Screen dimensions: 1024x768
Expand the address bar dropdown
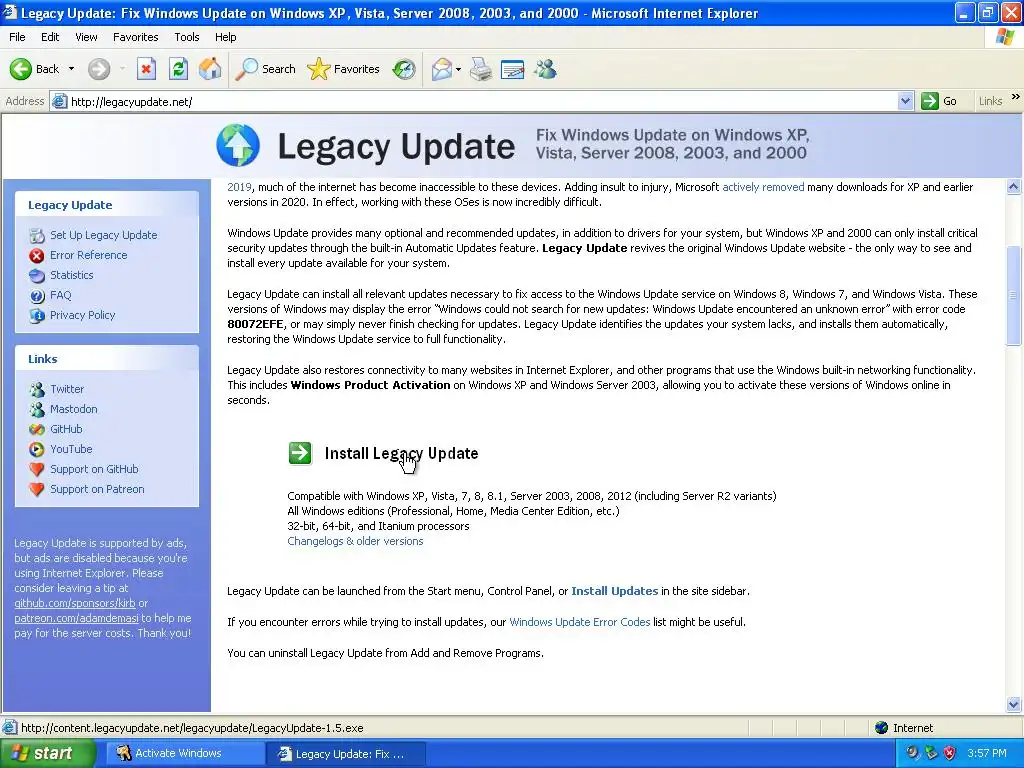tap(905, 101)
